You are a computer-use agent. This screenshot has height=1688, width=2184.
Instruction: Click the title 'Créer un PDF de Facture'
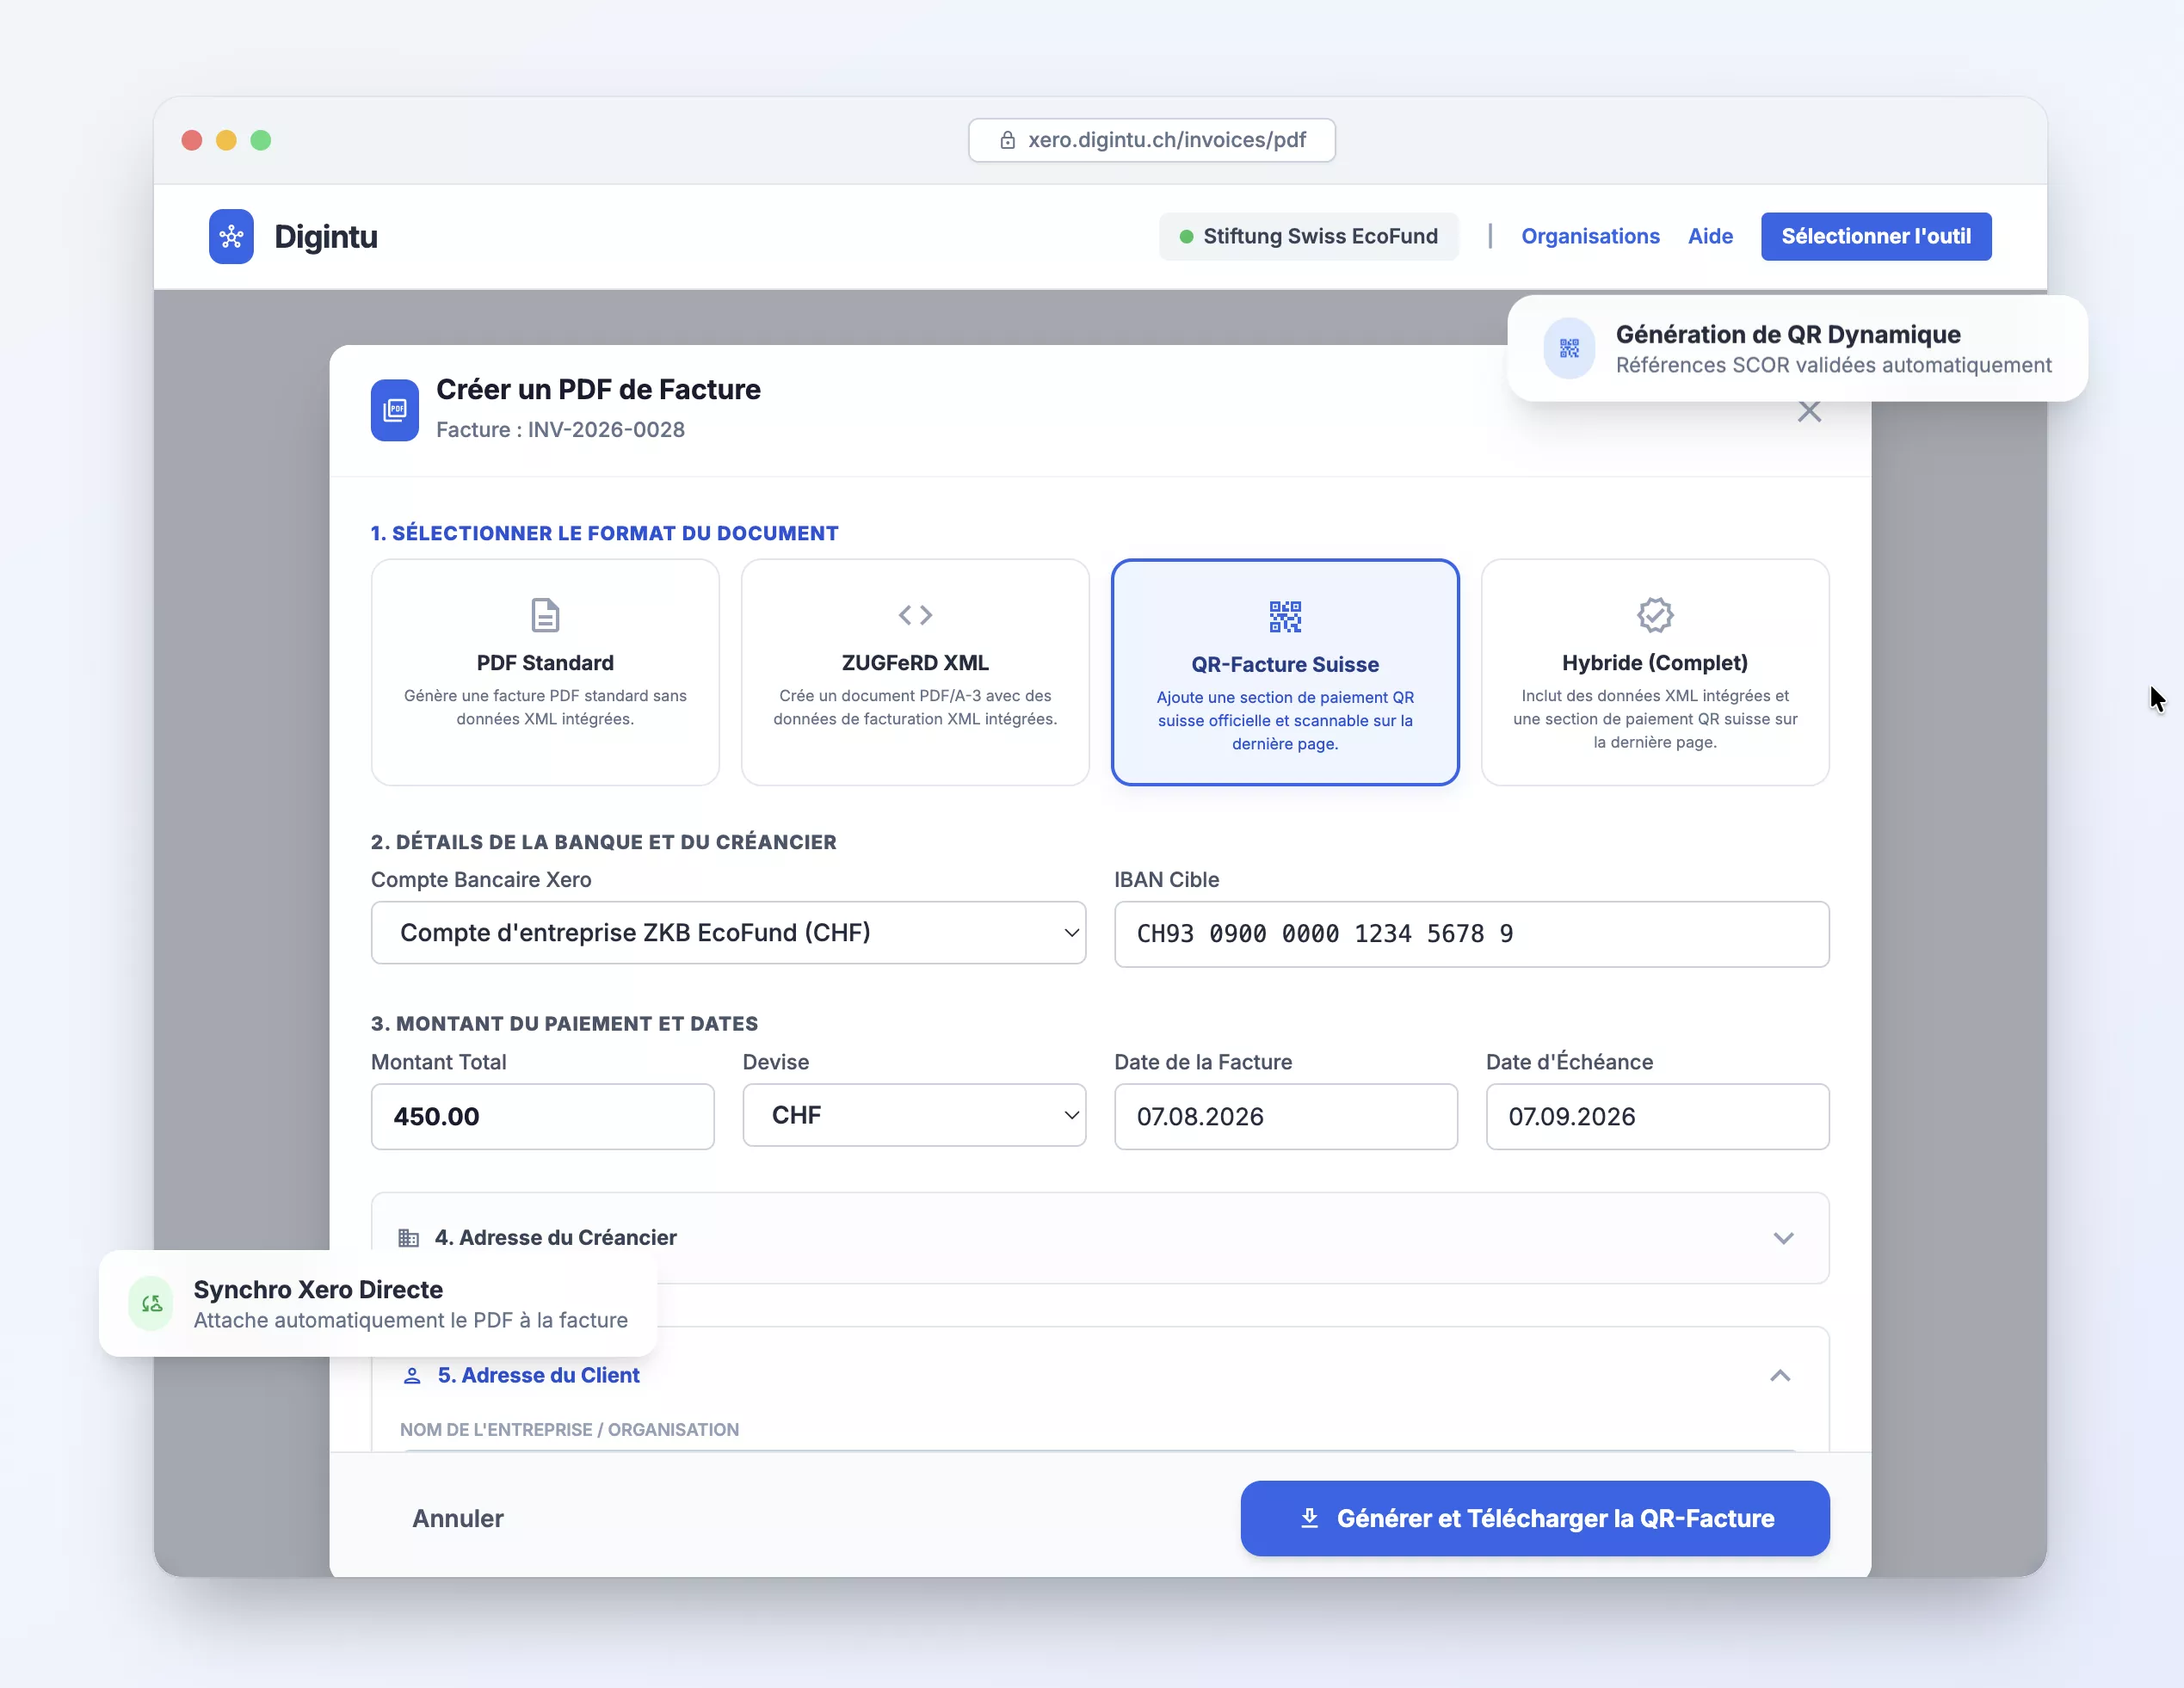[598, 390]
